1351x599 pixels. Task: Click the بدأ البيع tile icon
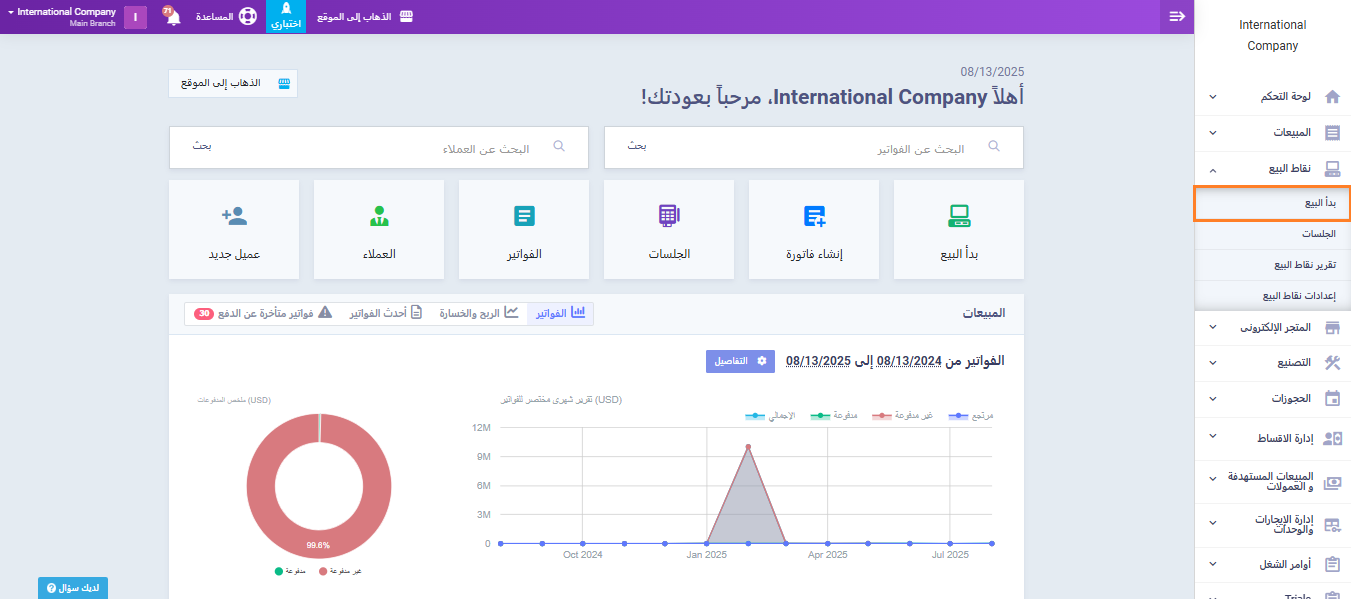958,216
